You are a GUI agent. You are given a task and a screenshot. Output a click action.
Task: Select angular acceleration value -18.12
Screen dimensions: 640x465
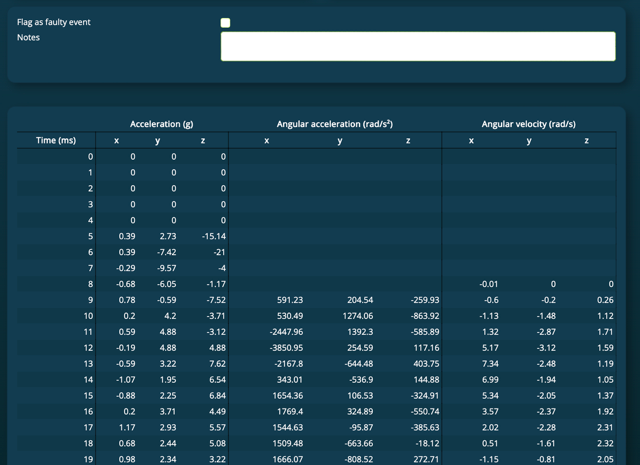coord(428,443)
